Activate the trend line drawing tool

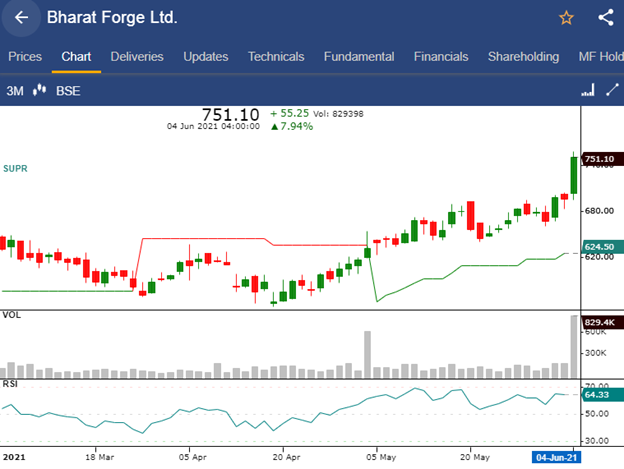[x=612, y=90]
